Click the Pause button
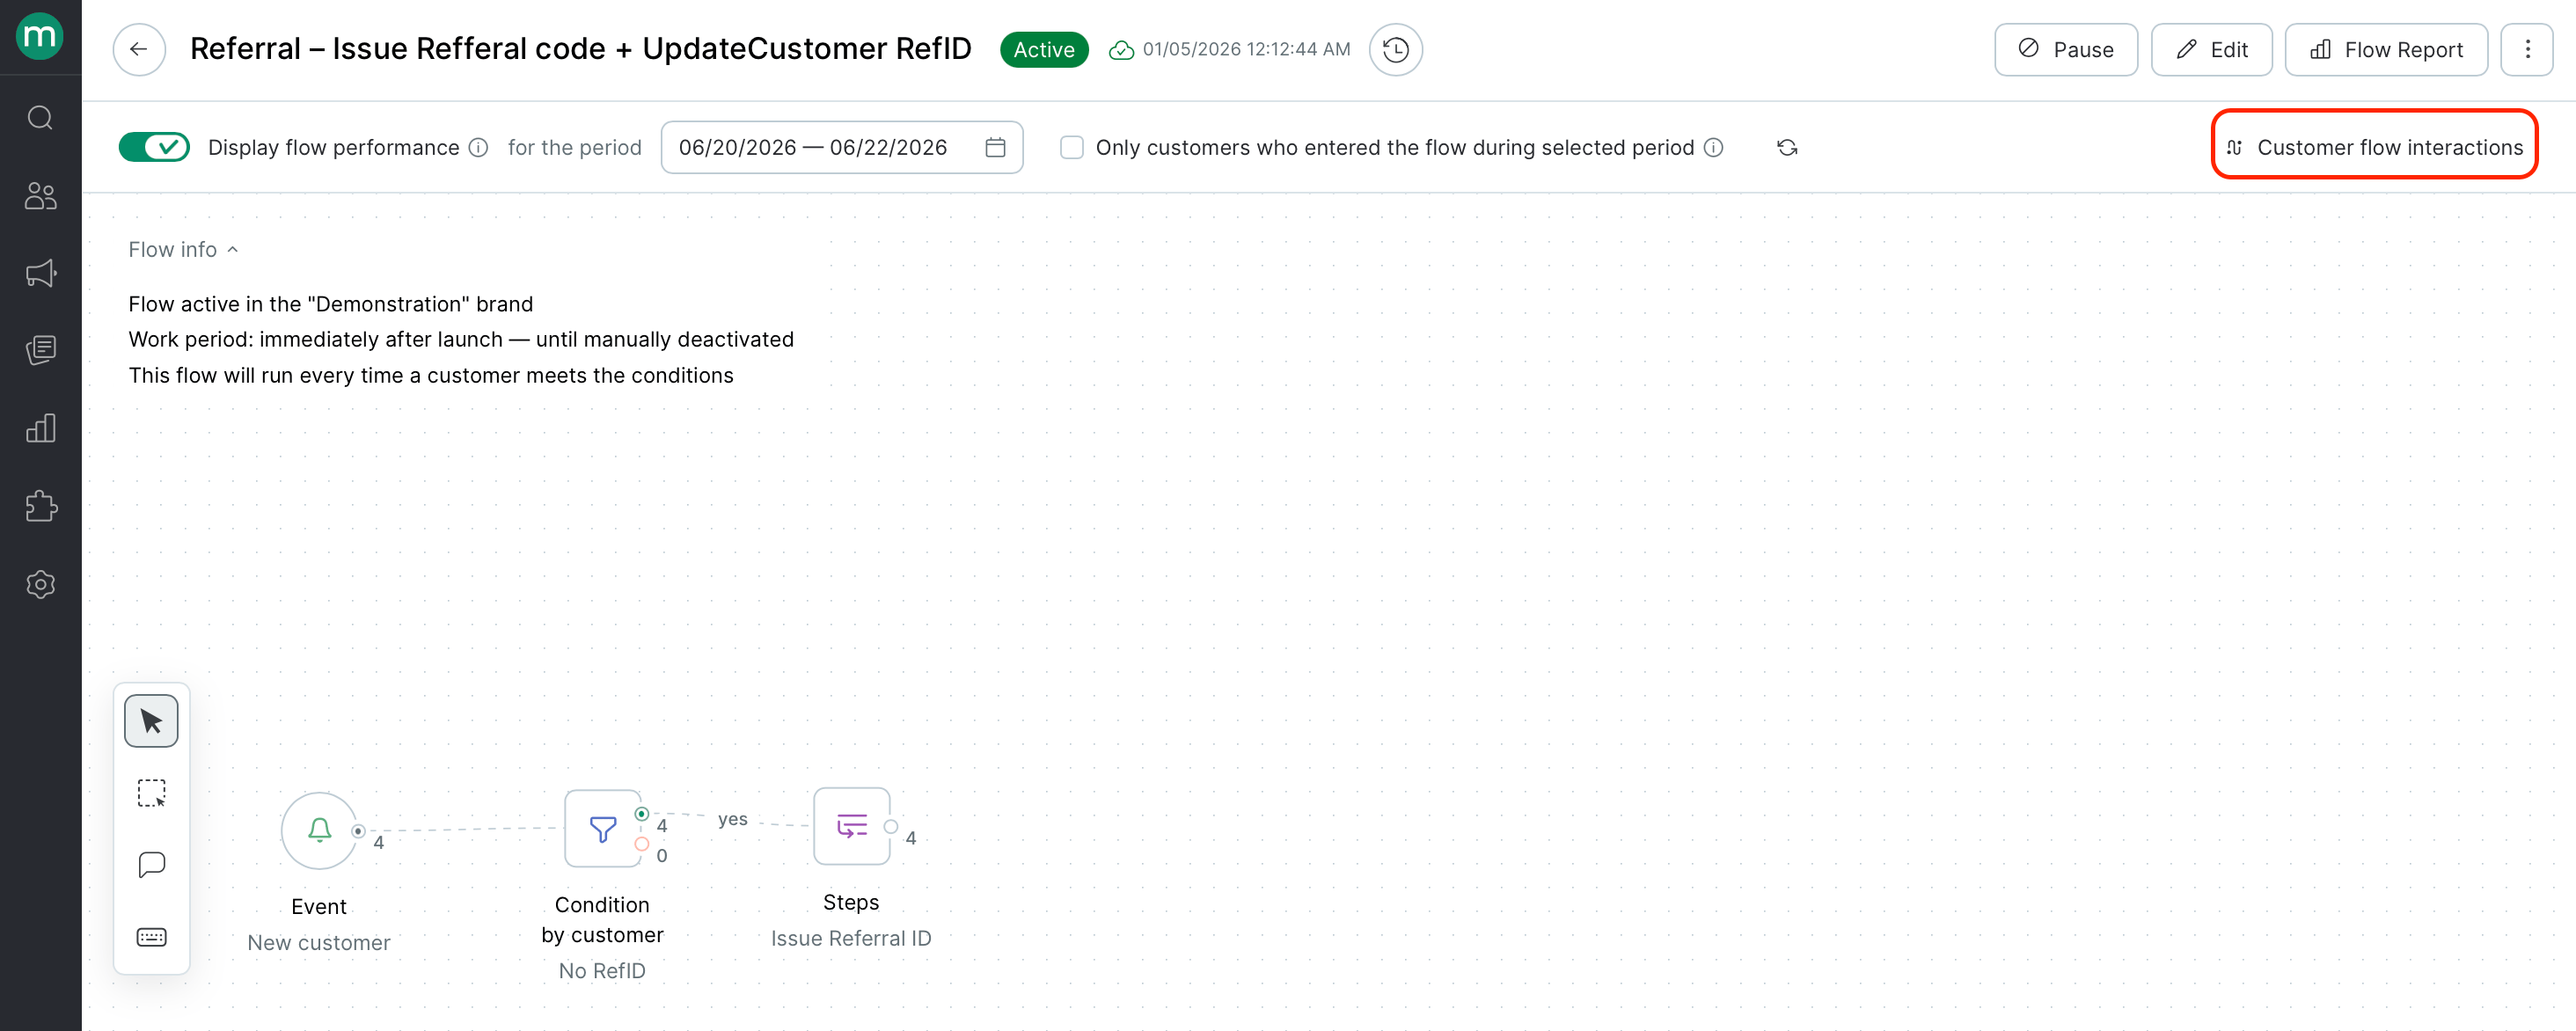 pos(2065,49)
